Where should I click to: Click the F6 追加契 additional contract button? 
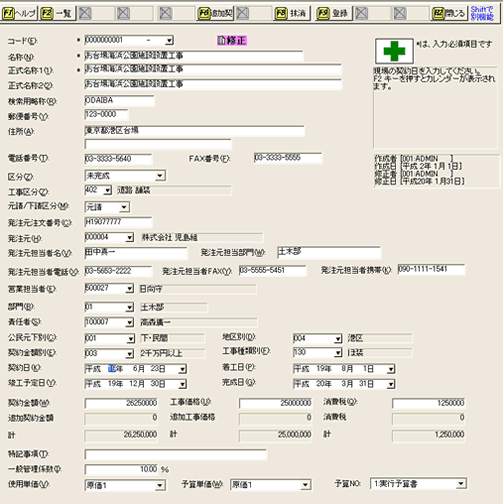click(x=215, y=14)
